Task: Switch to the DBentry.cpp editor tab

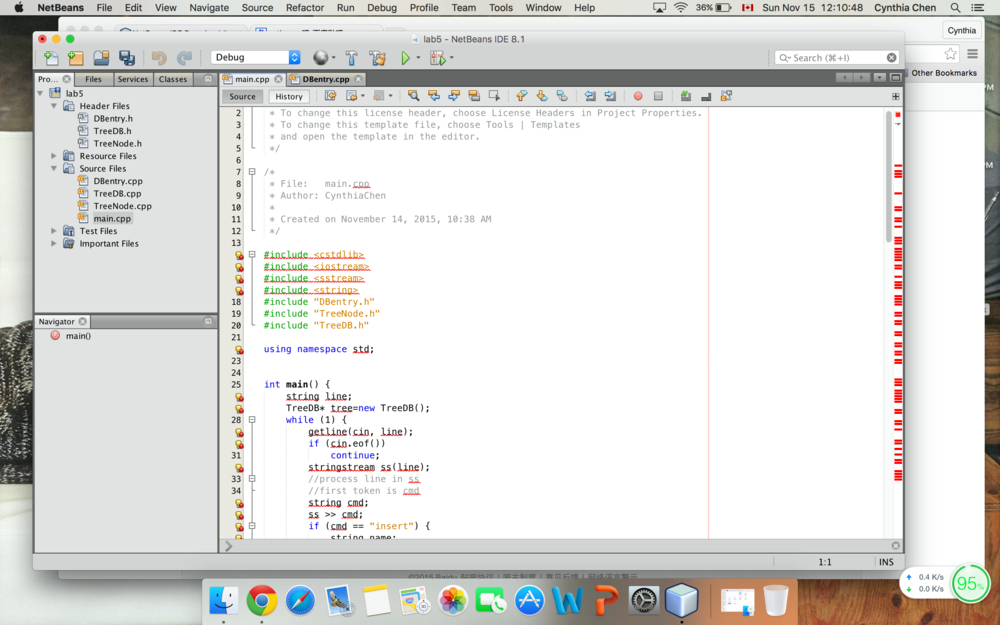Action: coord(325,79)
